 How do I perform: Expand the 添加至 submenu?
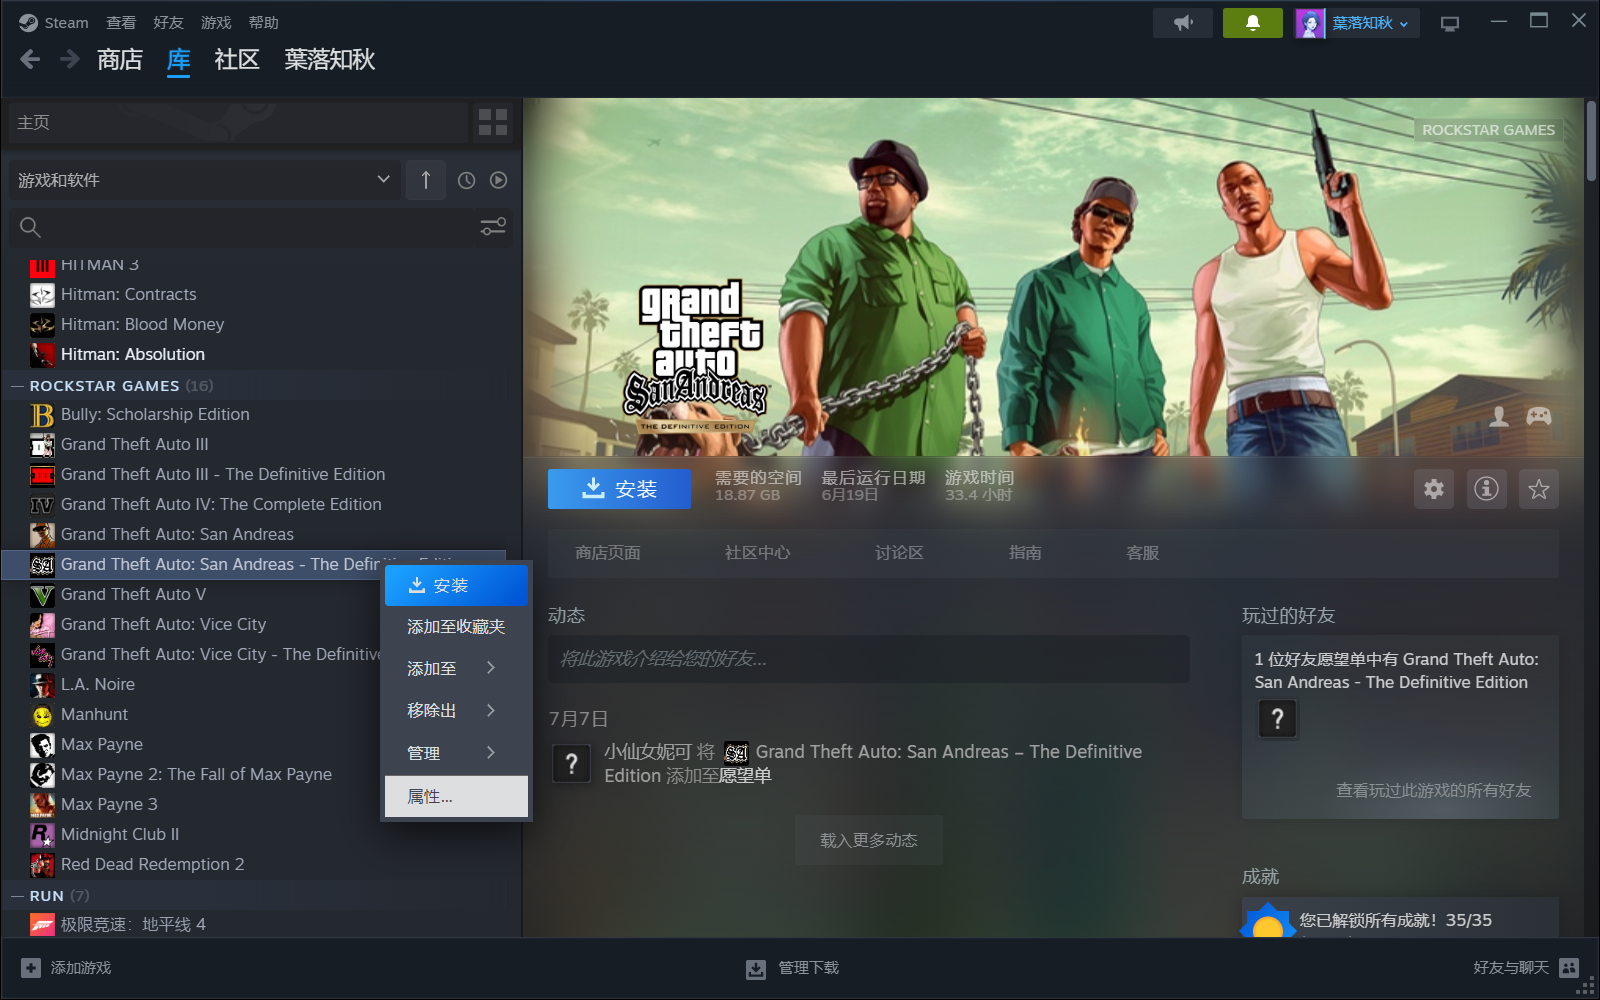tap(456, 668)
